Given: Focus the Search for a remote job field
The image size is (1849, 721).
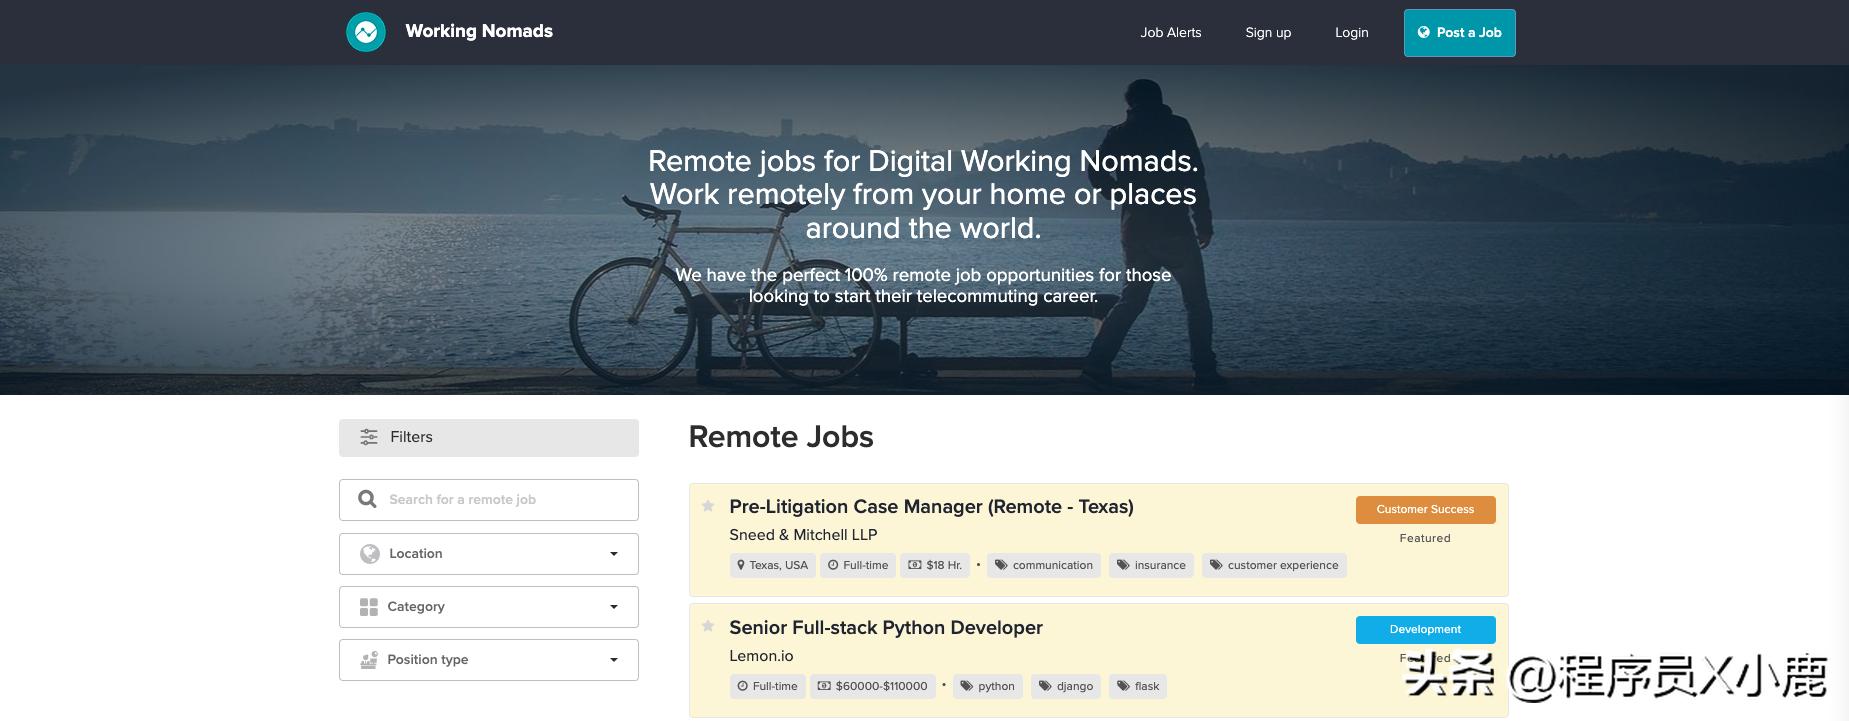Looking at the screenshot, I should pyautogui.click(x=505, y=499).
